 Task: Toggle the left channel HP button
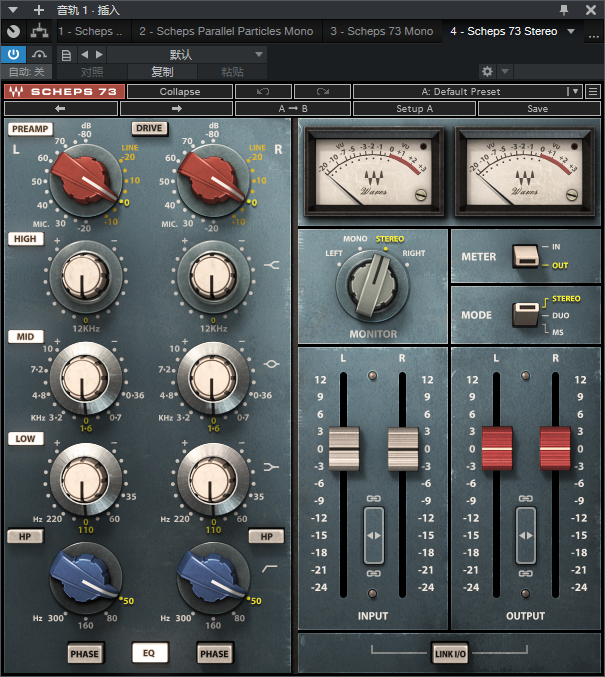25,536
